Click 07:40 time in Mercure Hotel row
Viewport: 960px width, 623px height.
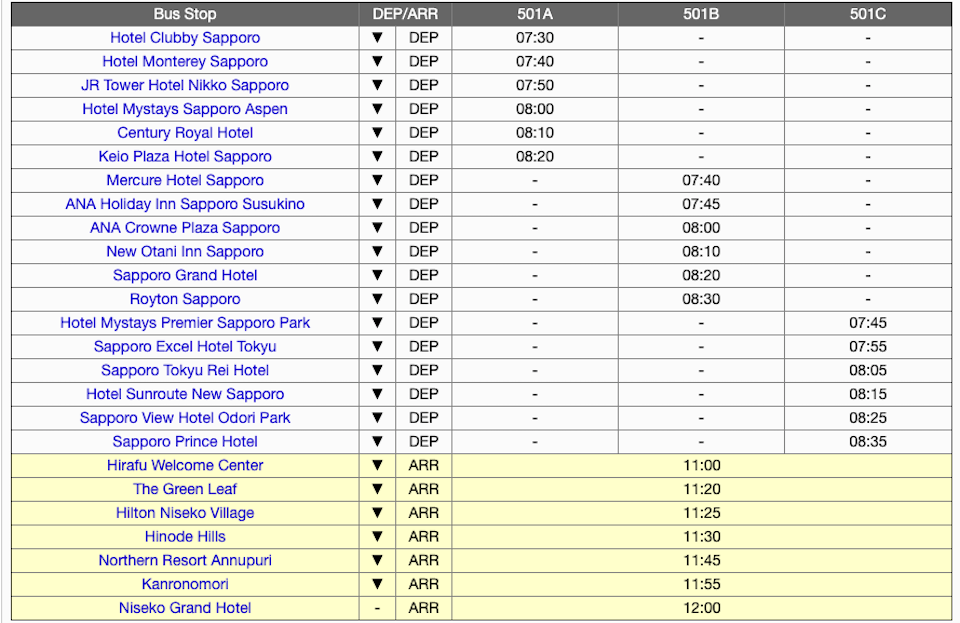tap(701, 181)
